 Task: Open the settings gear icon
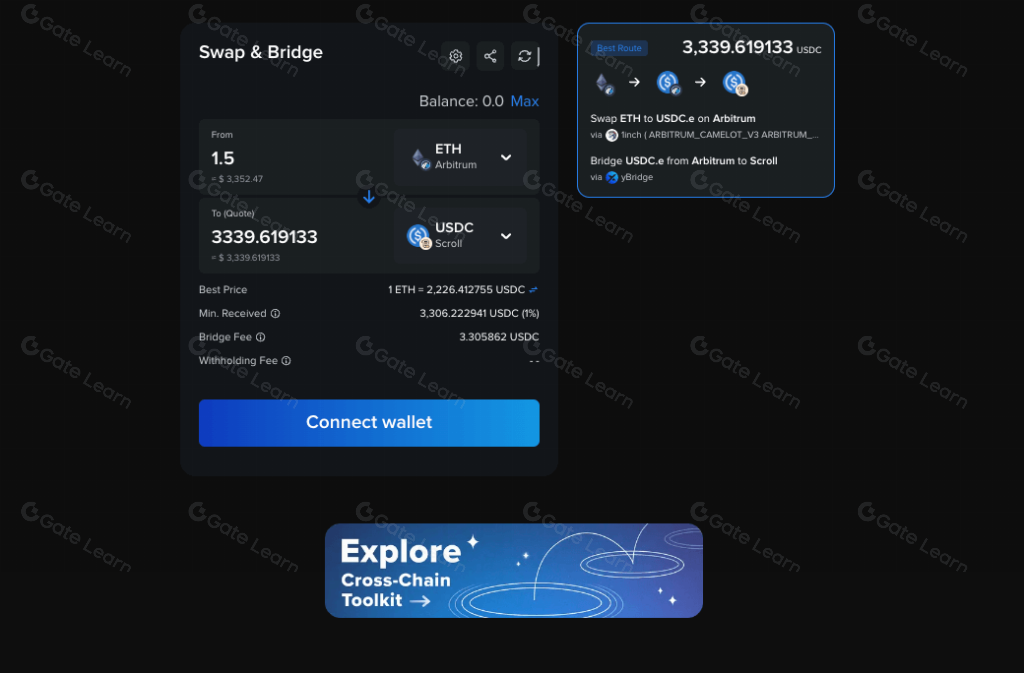[x=456, y=56]
